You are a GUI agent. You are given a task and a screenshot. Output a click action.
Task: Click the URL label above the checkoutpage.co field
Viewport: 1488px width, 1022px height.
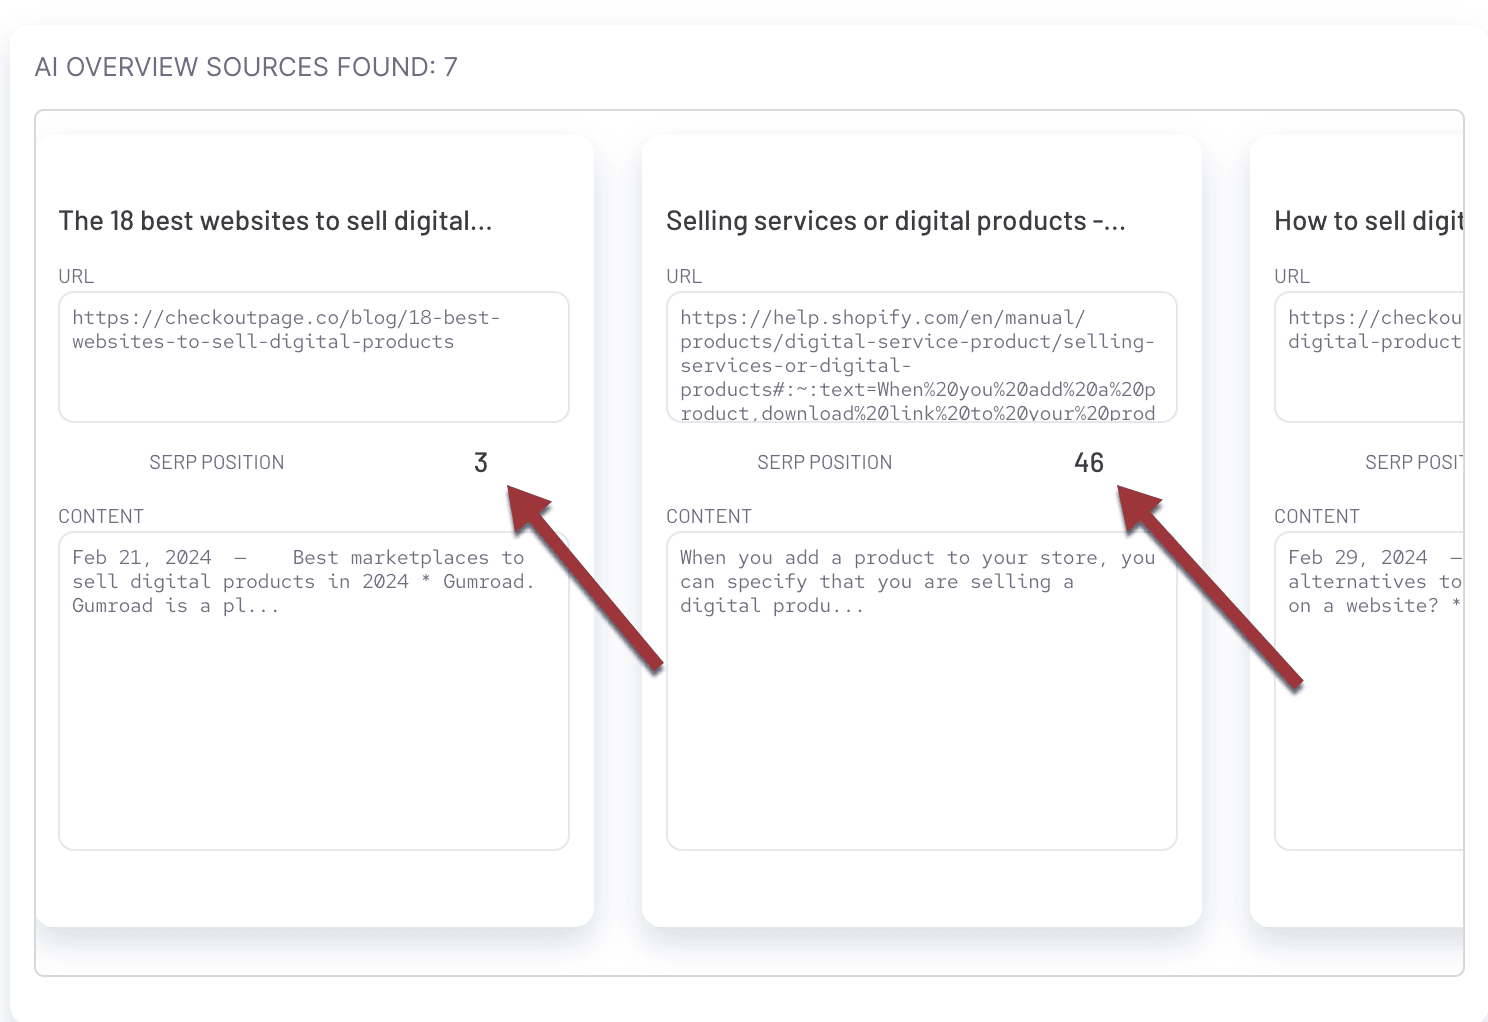[76, 276]
